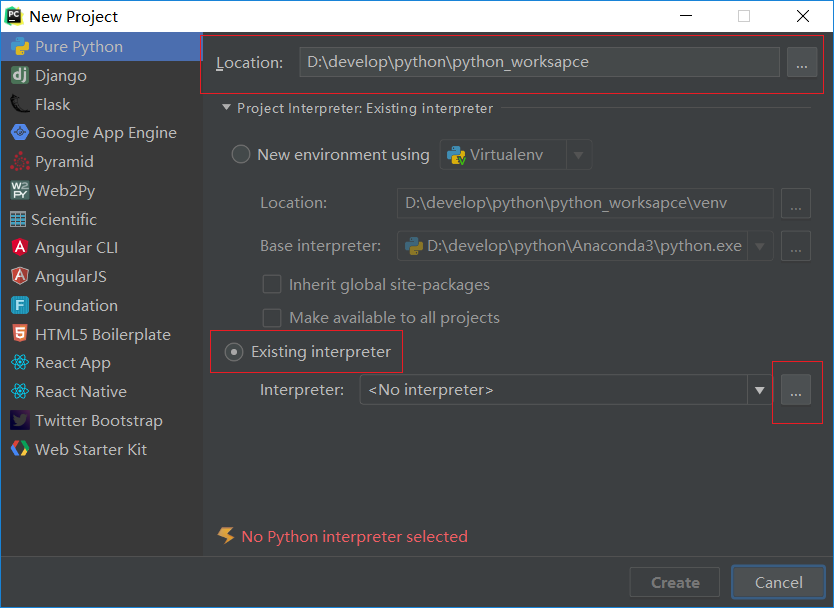Click the Cancel button
The image size is (834, 608).
[778, 582]
